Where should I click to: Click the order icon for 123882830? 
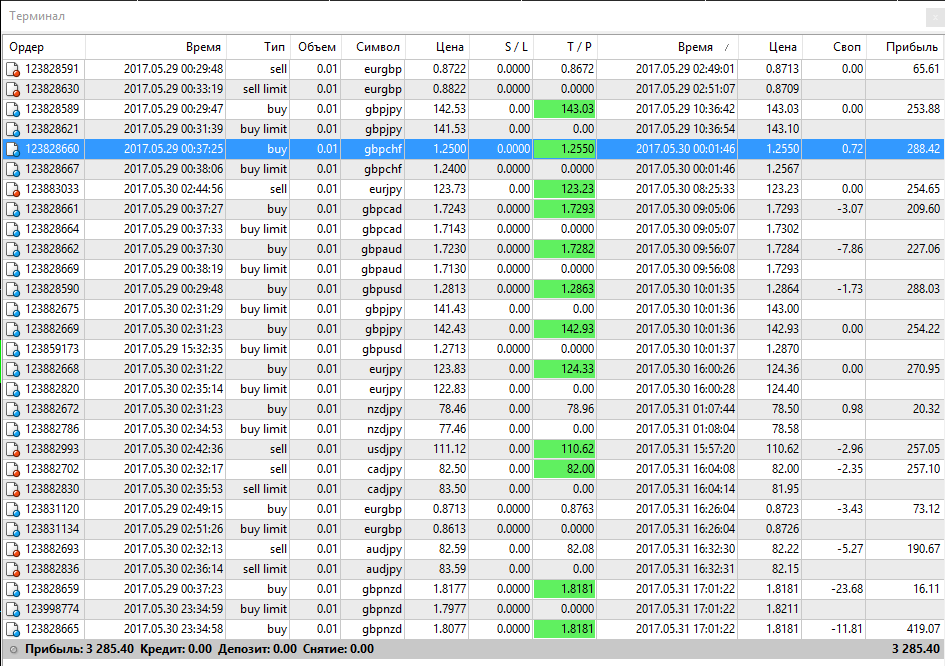13,489
